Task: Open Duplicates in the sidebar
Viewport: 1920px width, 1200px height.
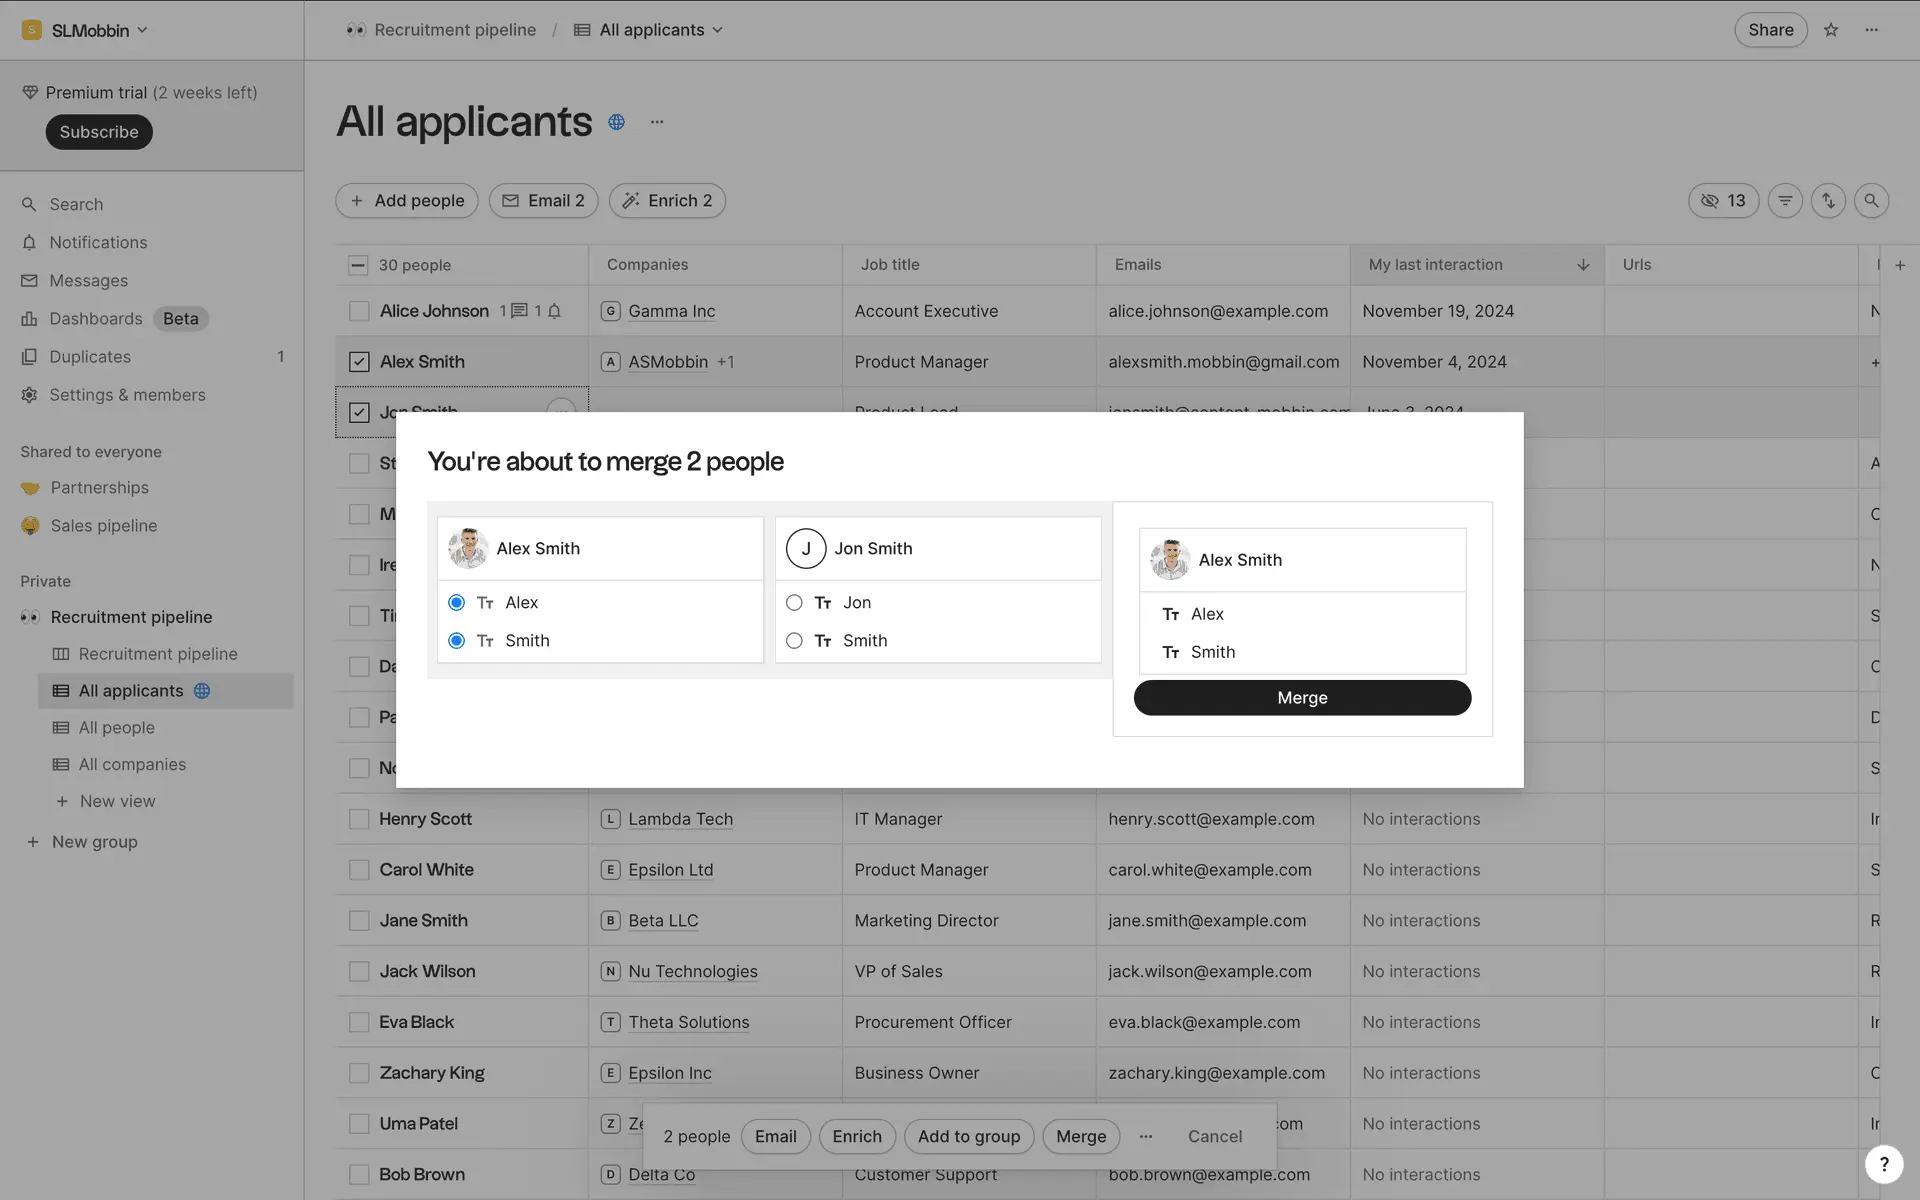Action: (90, 357)
